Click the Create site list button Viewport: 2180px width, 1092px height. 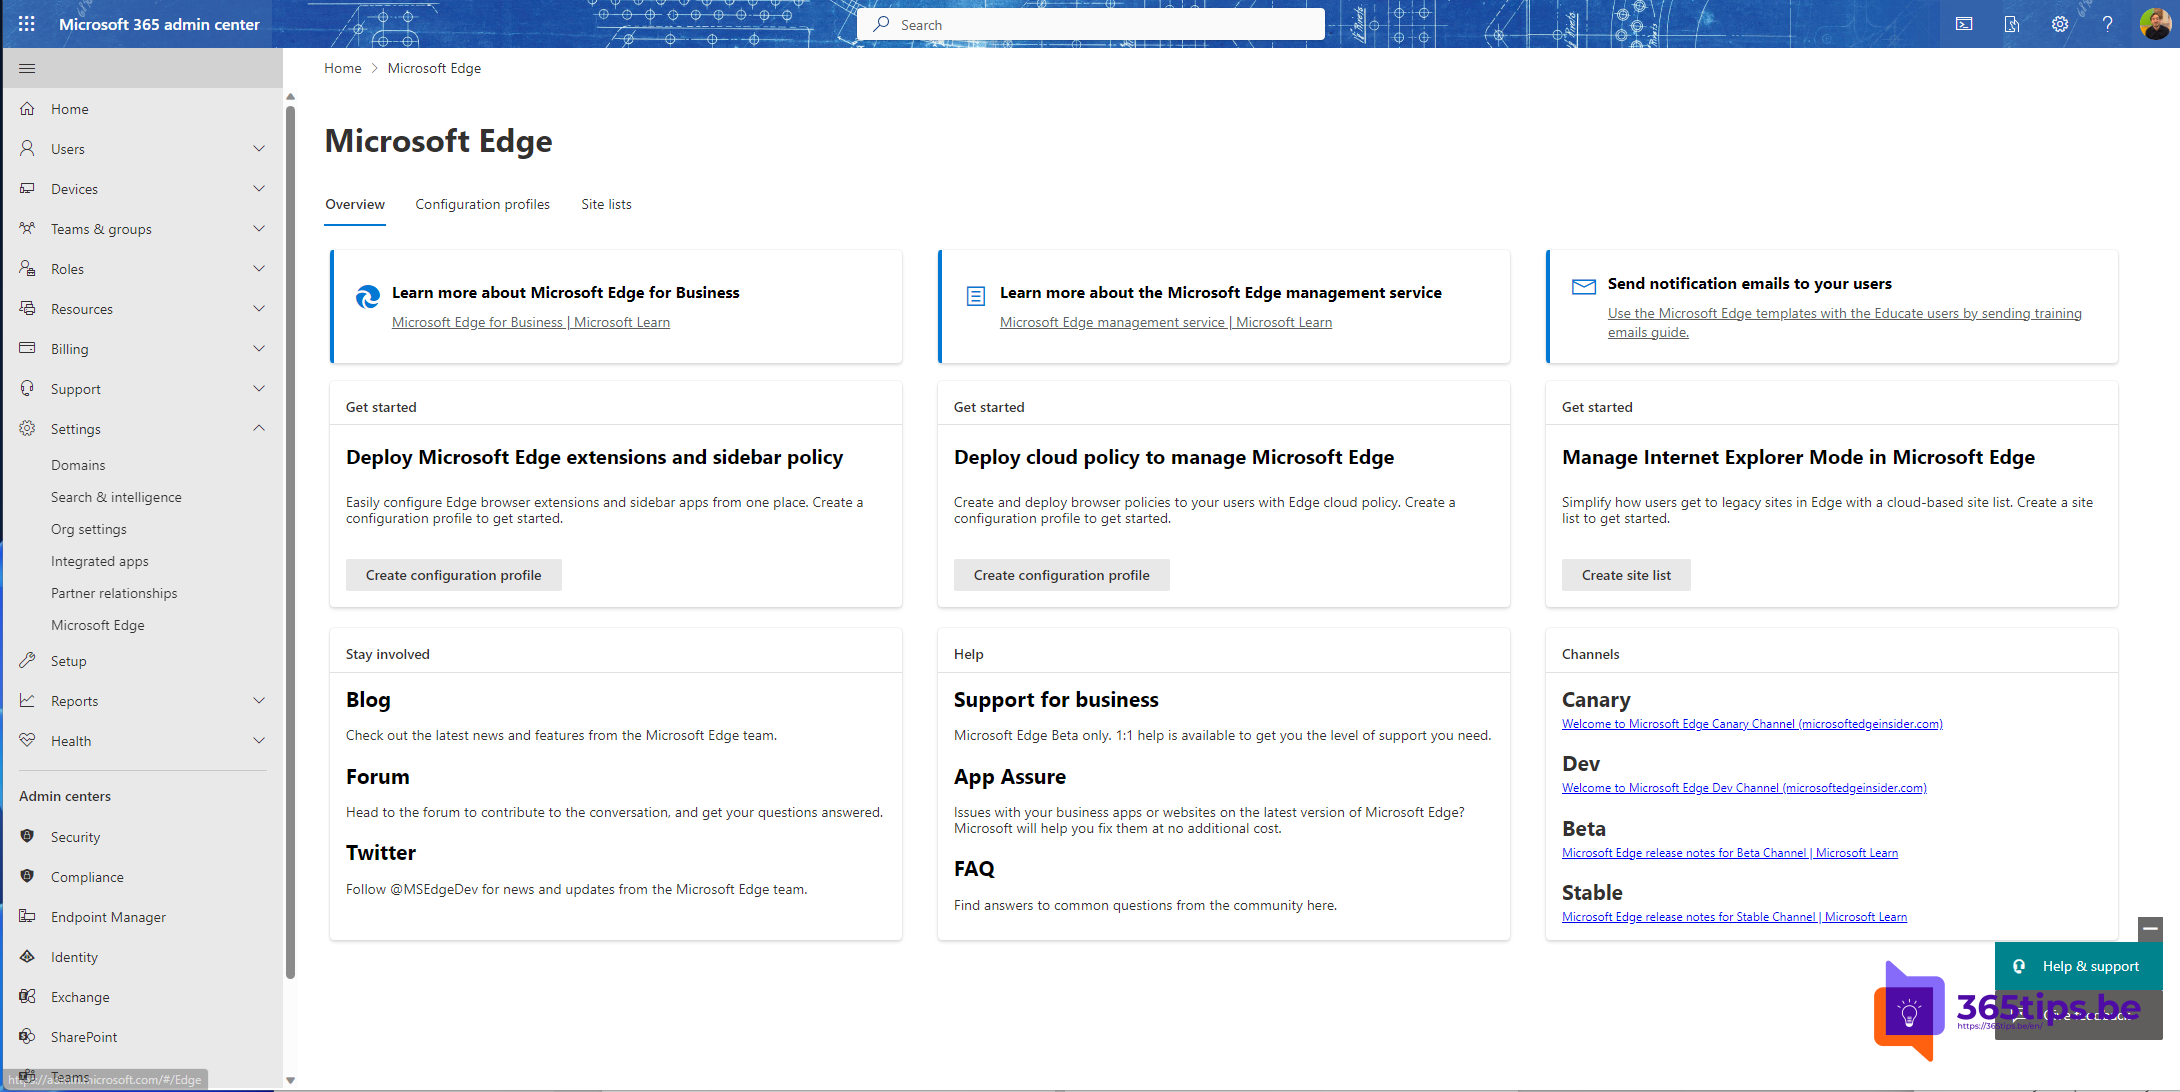click(x=1625, y=574)
